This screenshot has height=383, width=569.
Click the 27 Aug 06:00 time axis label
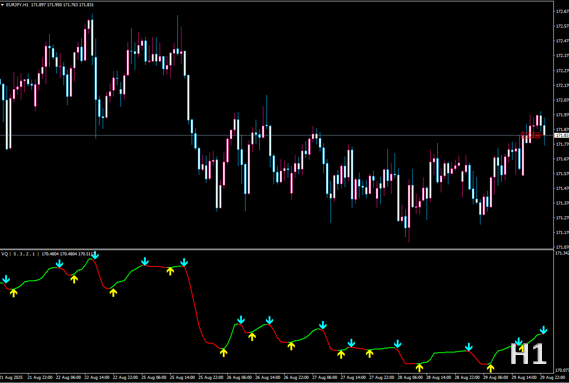[x=325, y=378]
